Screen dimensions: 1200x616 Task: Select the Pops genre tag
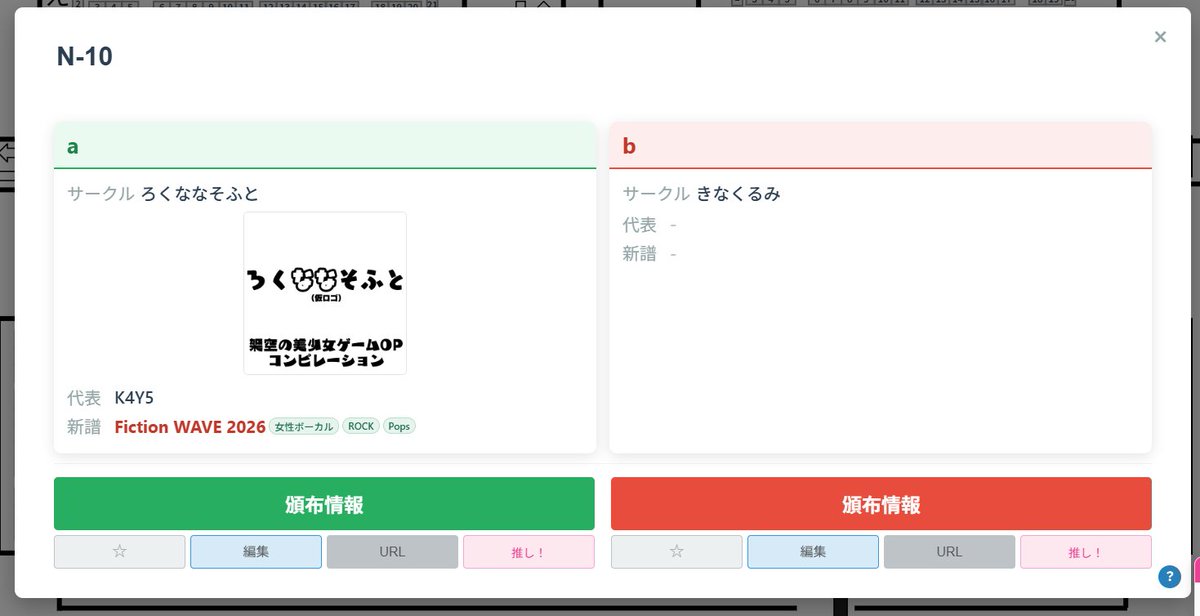click(x=399, y=425)
